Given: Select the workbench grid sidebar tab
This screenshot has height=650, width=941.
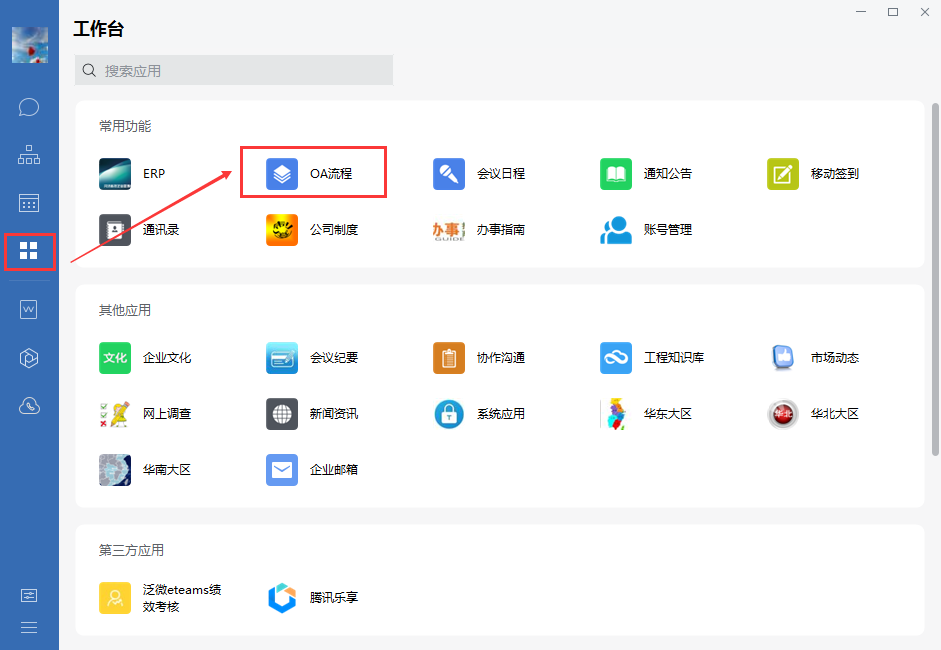Looking at the screenshot, I should 29,251.
